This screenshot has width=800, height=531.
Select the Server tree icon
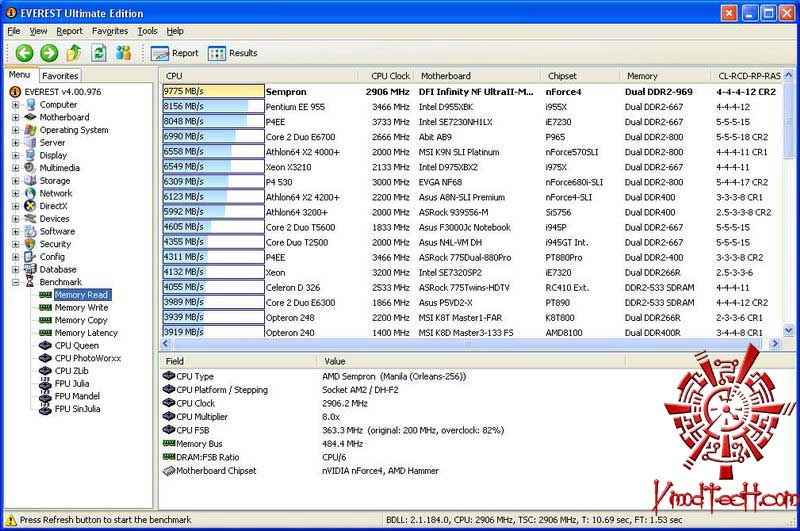coord(31,143)
